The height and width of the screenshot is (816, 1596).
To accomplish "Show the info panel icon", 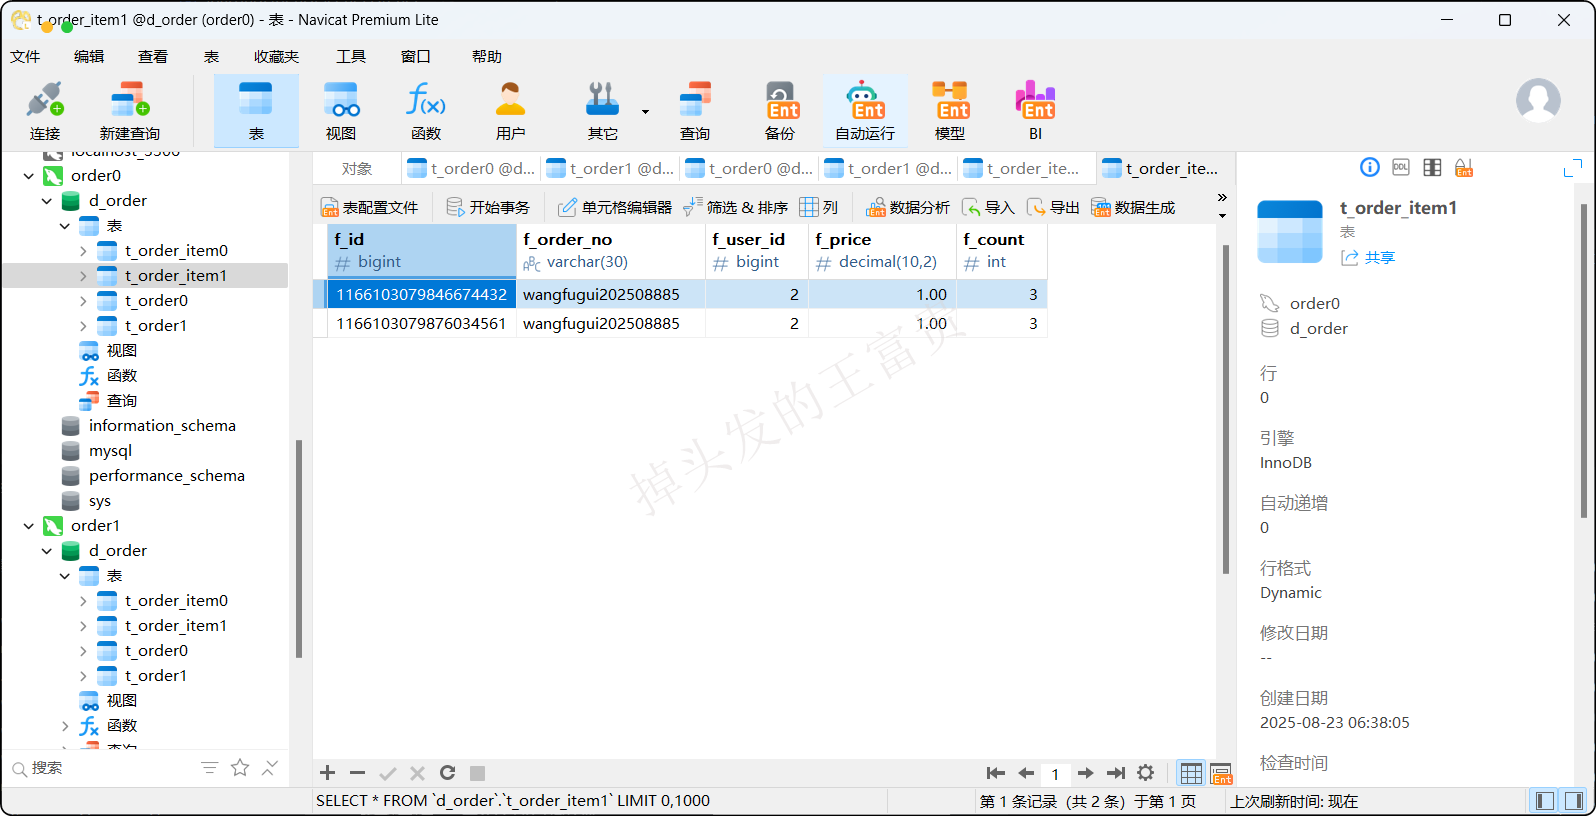I will coord(1370,167).
